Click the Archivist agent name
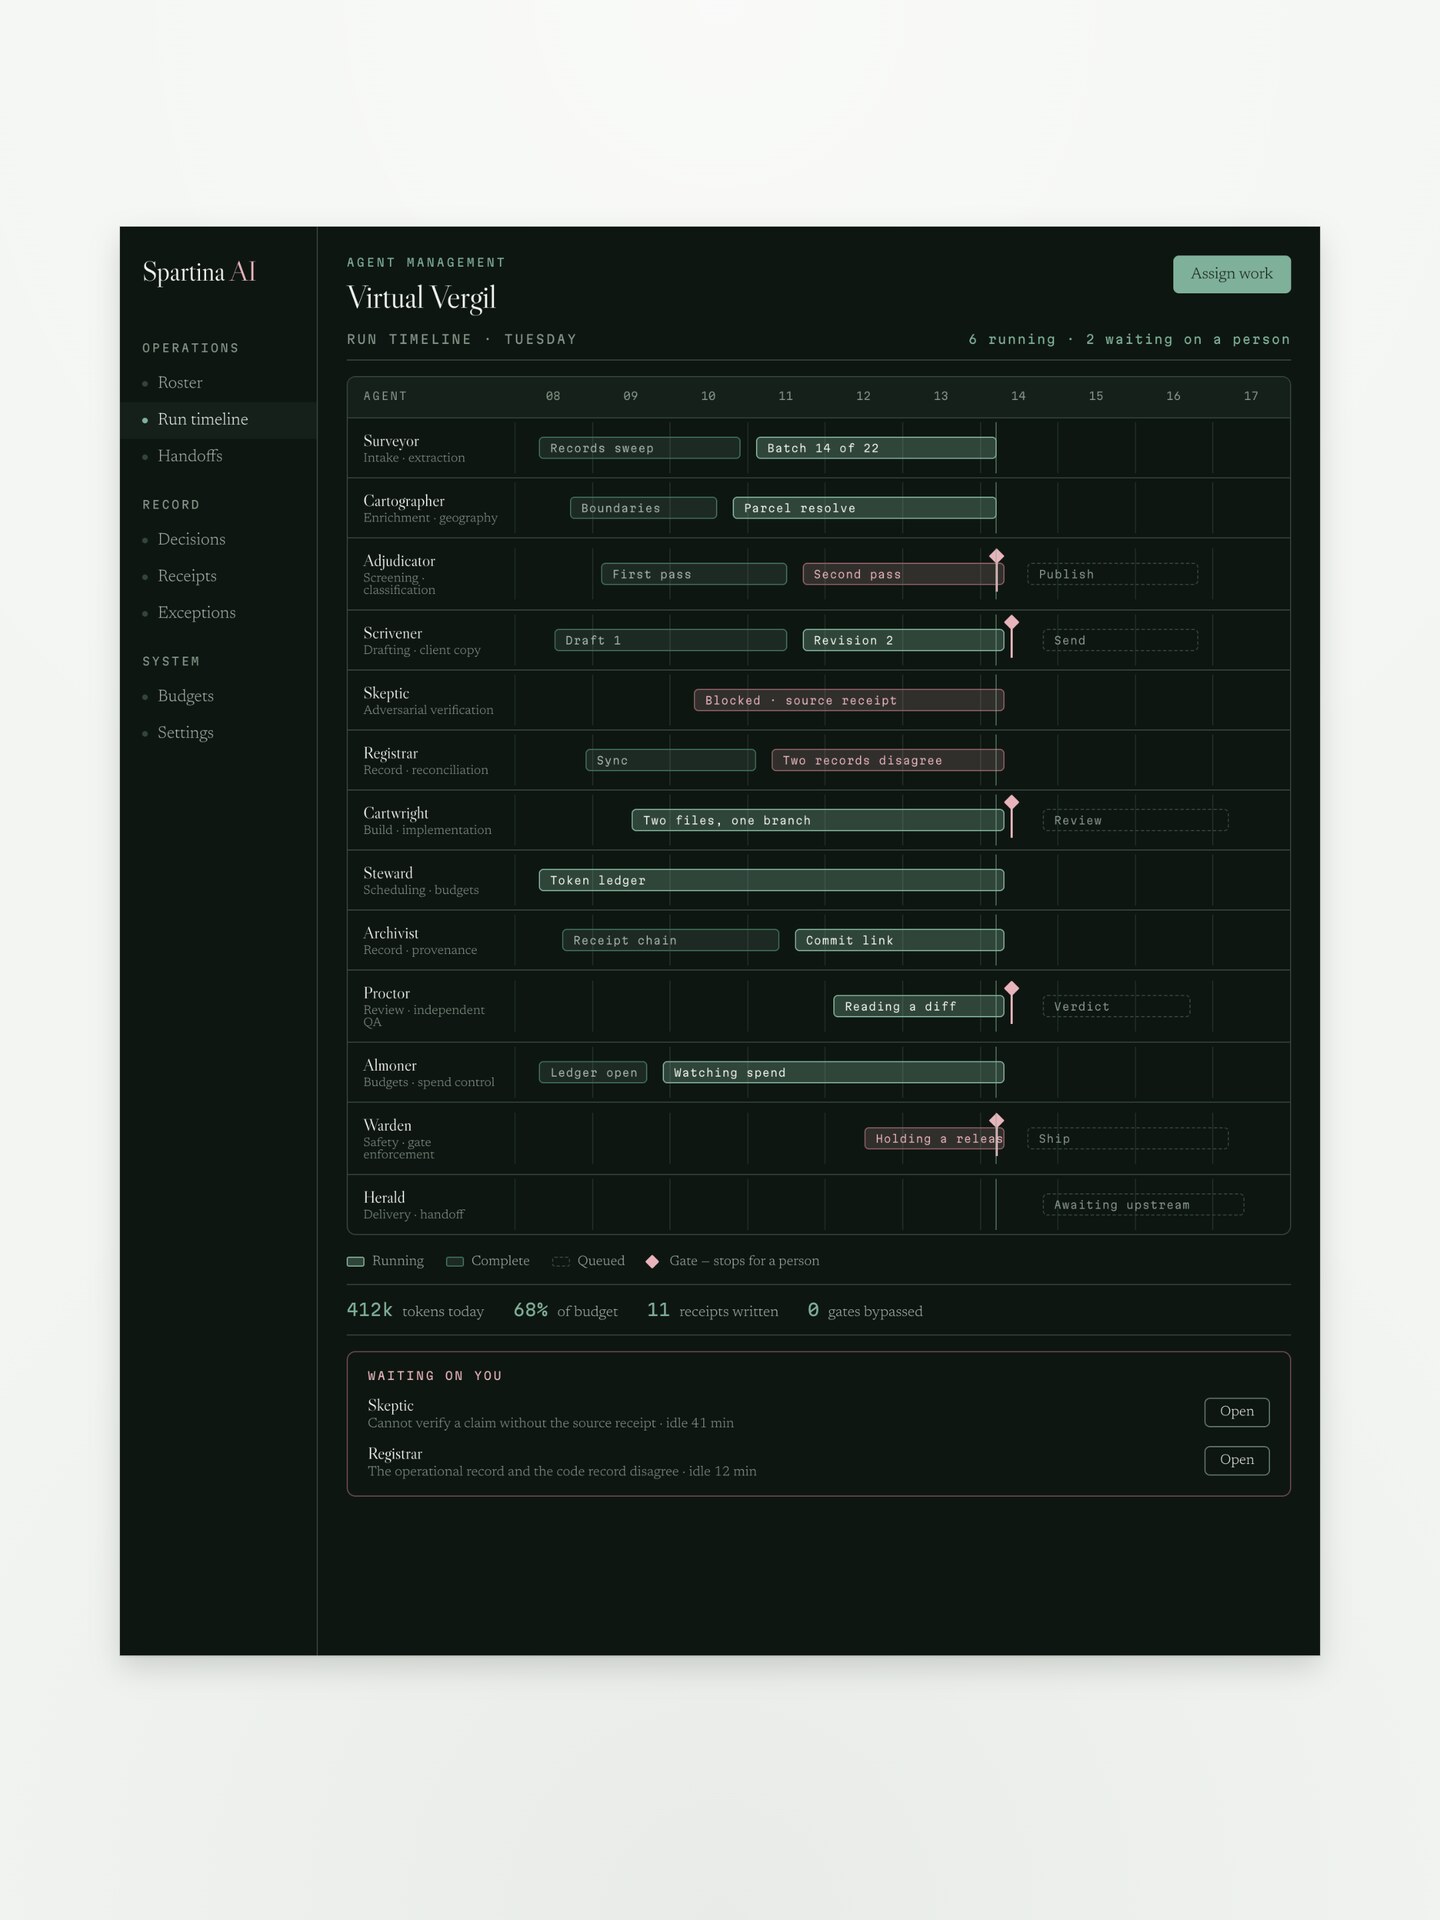This screenshot has width=1440, height=1920. 391,933
